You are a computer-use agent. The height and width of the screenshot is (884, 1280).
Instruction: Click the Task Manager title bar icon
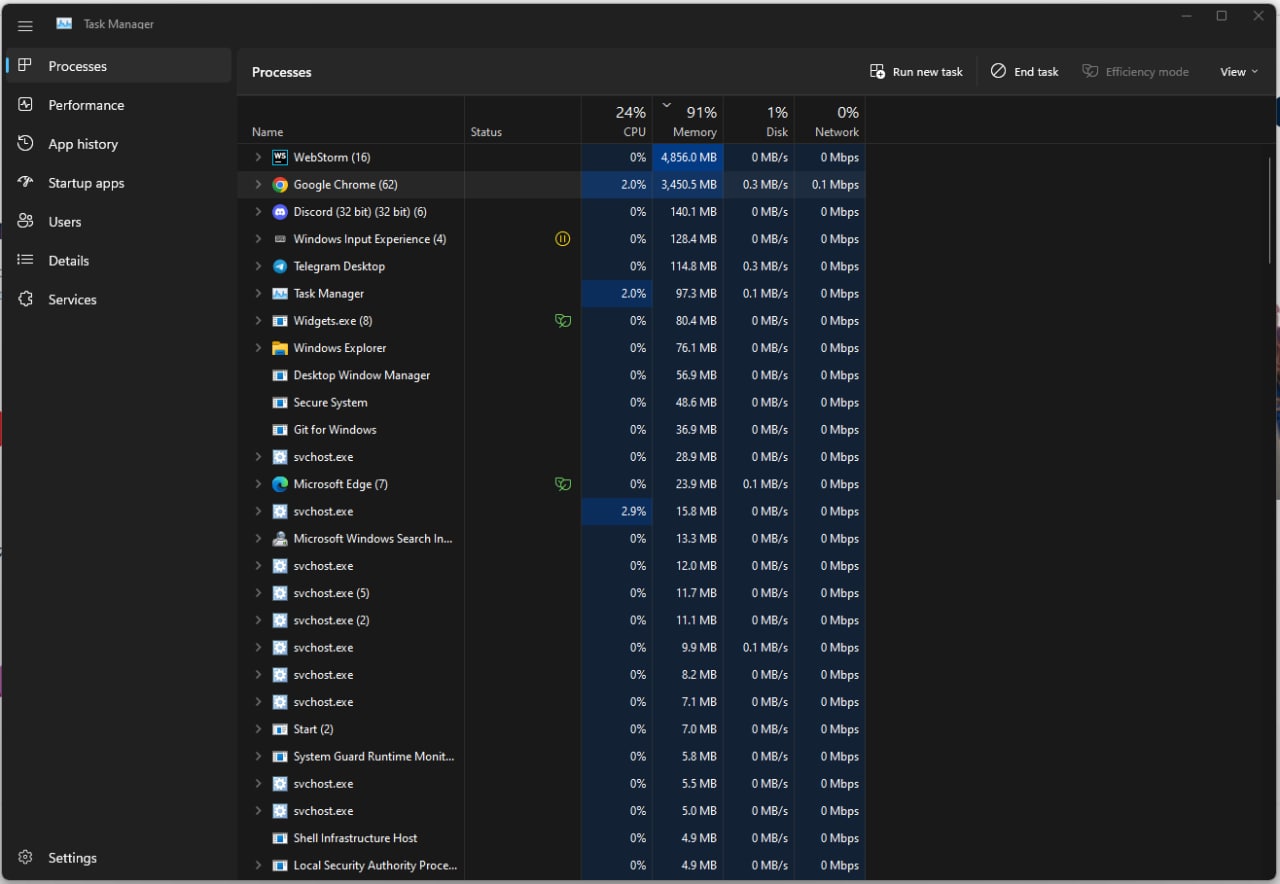coord(64,23)
